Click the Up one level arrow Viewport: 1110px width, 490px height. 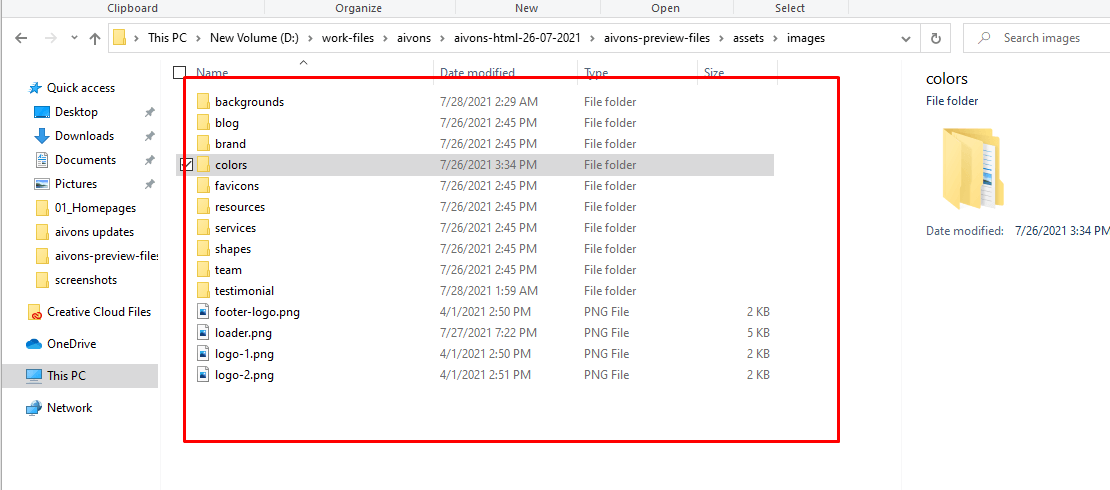tap(95, 39)
